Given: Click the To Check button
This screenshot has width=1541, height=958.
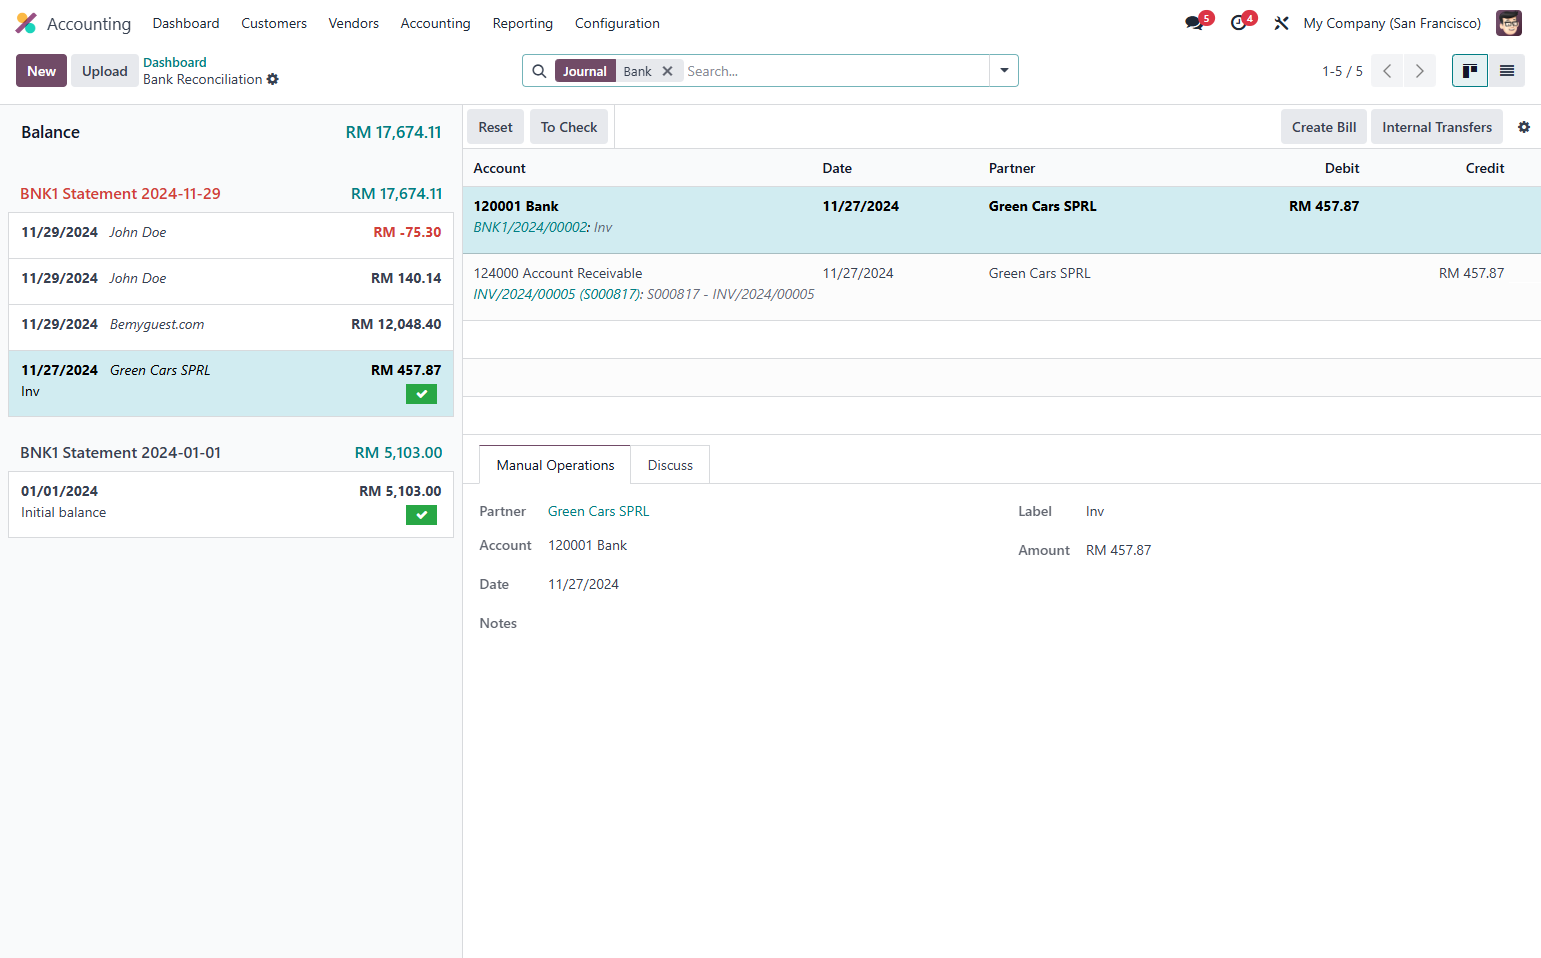Looking at the screenshot, I should 569,127.
